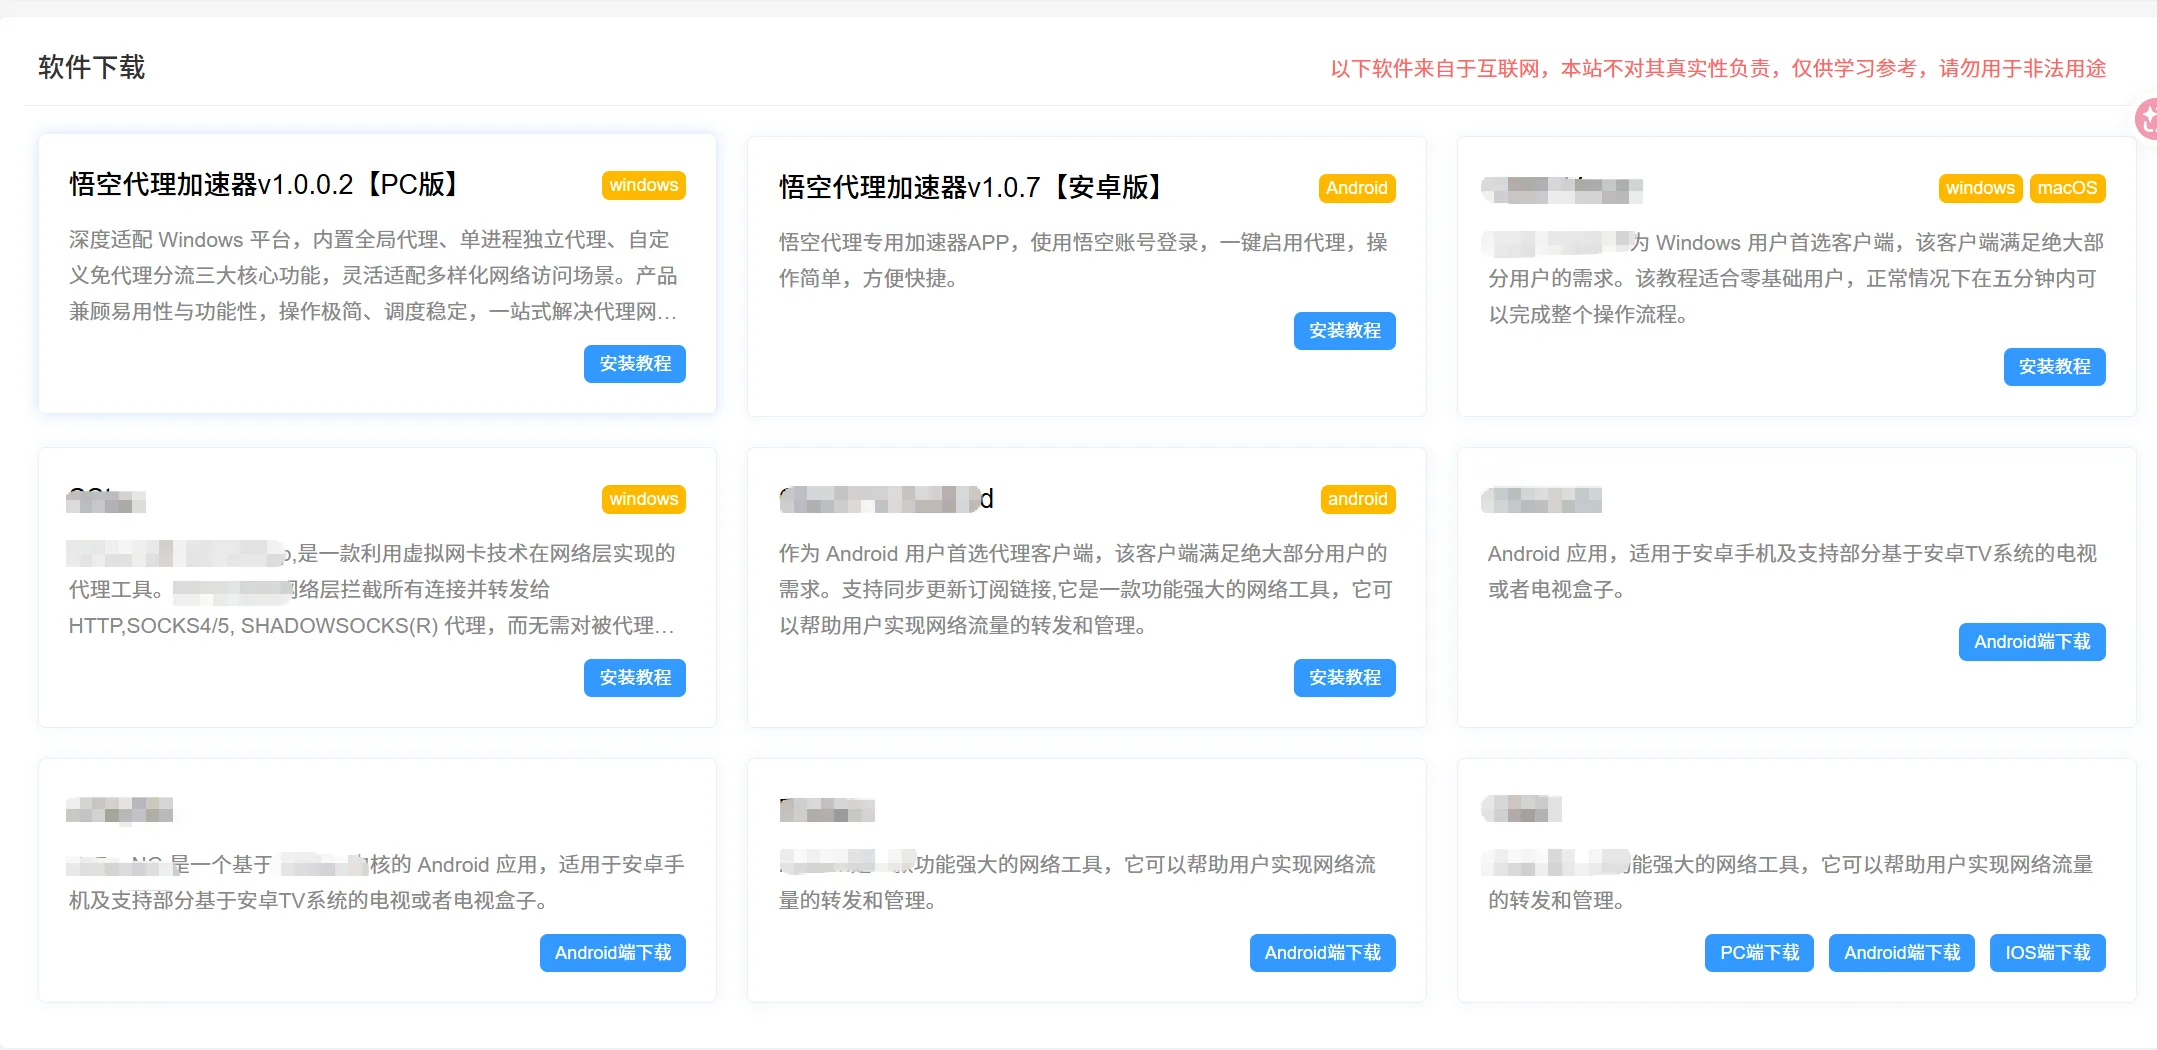Screen dimensions: 2157x1050
Task: Click red disclaimer text 以下软件来自于互联网
Action: pos(1718,68)
